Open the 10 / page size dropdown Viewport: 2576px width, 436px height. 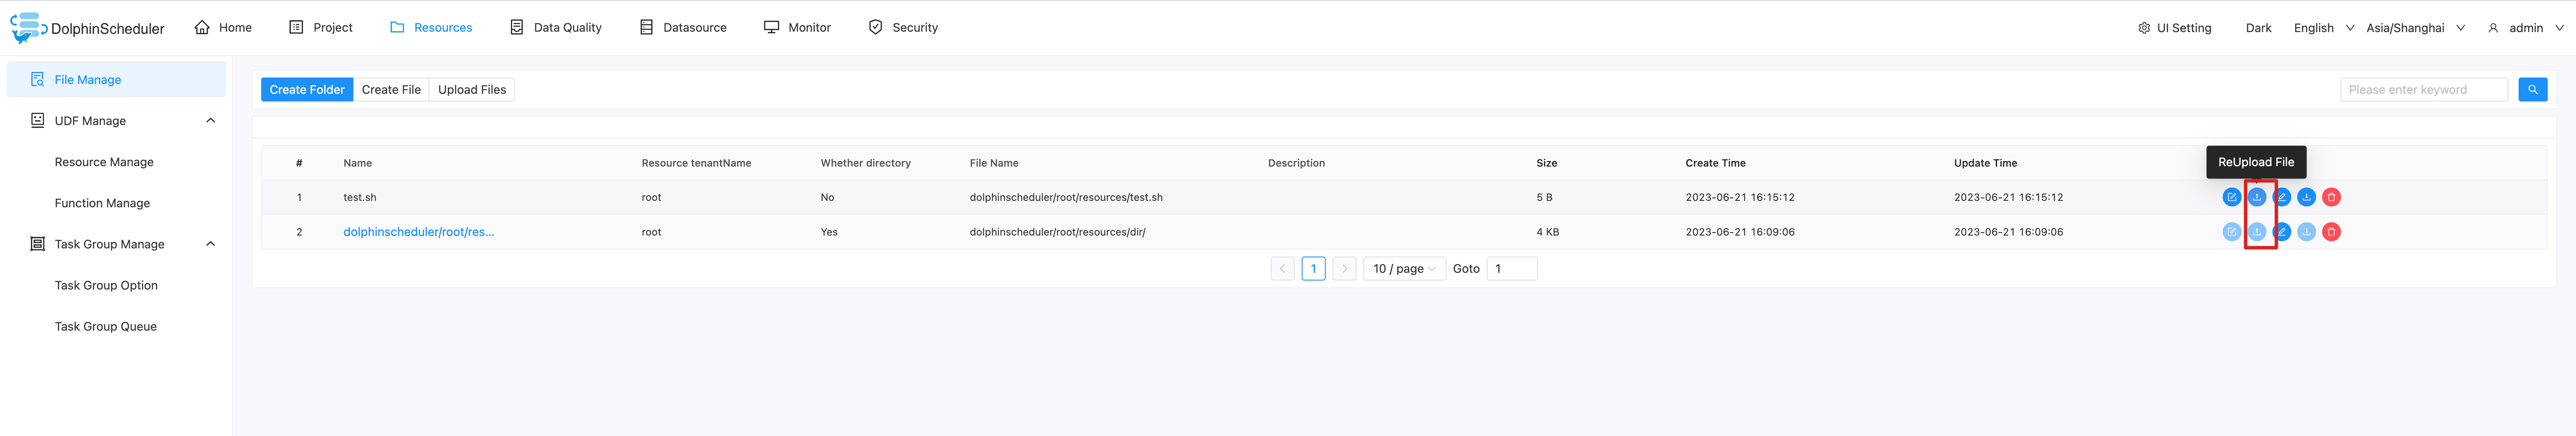(x=1404, y=269)
